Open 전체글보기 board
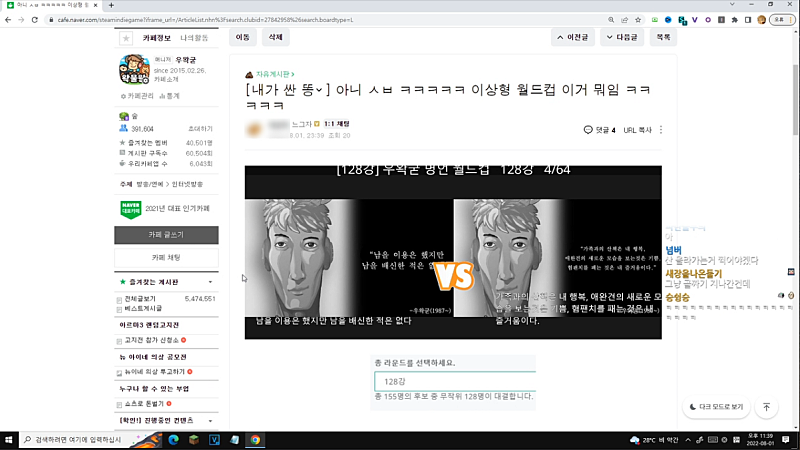Image resolution: width=800 pixels, height=450 pixels. click(140, 299)
